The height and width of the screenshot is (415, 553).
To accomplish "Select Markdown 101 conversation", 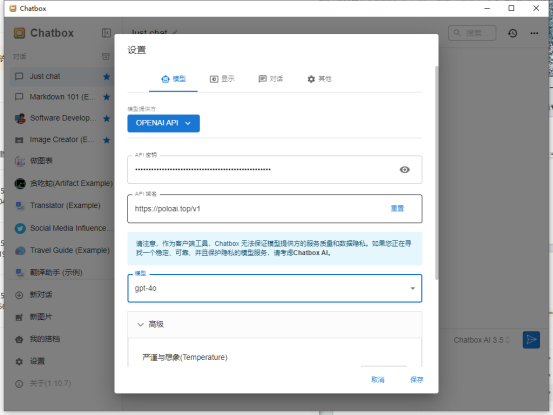I will 62,97.
